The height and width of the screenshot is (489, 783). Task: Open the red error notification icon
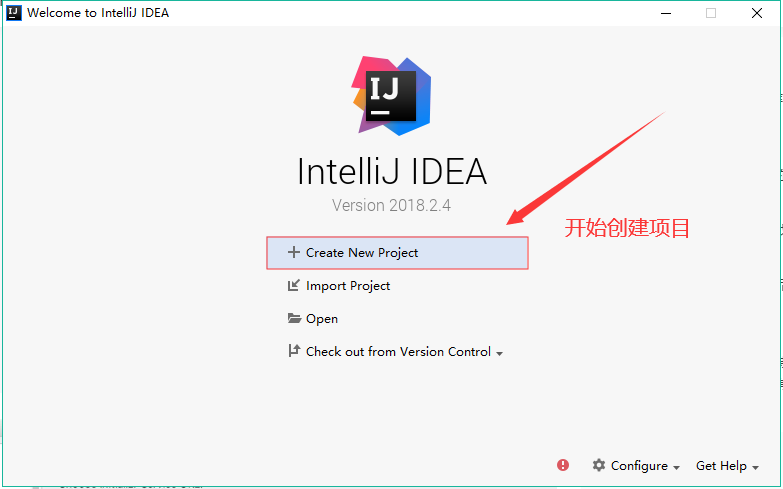563,465
